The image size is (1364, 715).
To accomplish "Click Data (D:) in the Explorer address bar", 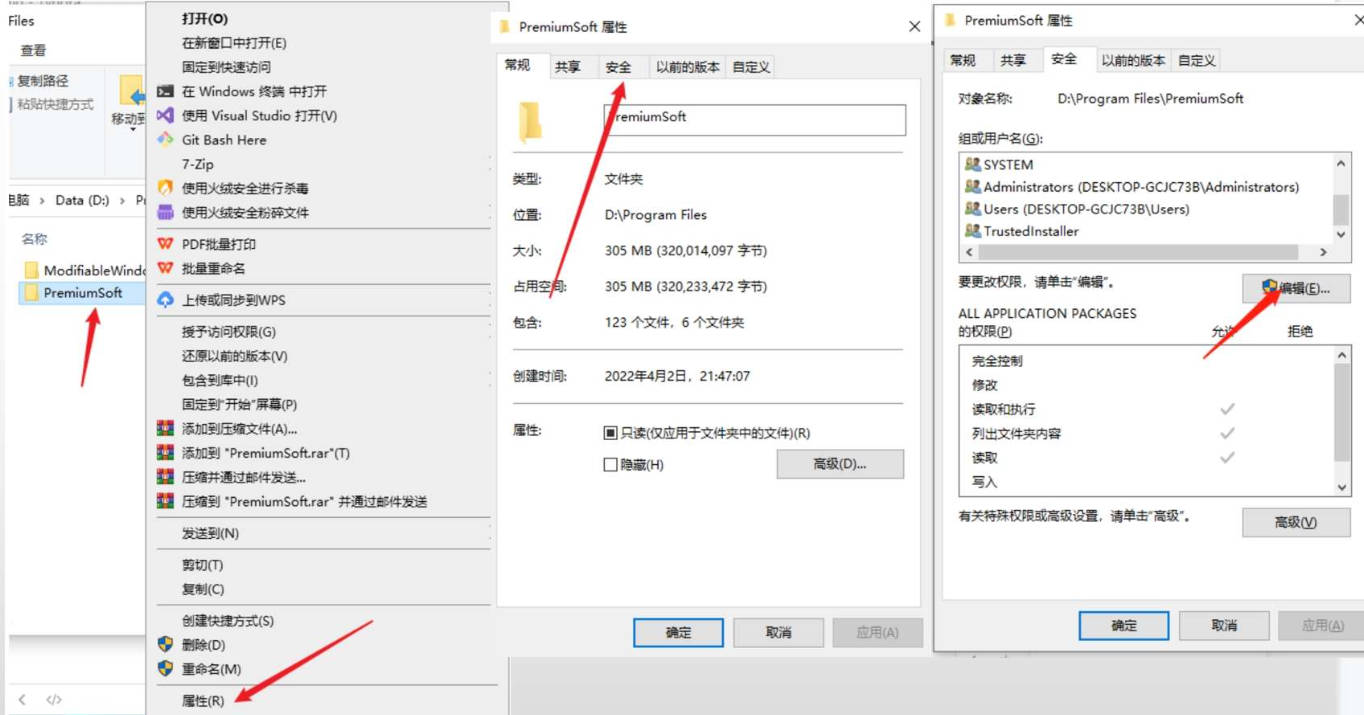I will coord(82,200).
